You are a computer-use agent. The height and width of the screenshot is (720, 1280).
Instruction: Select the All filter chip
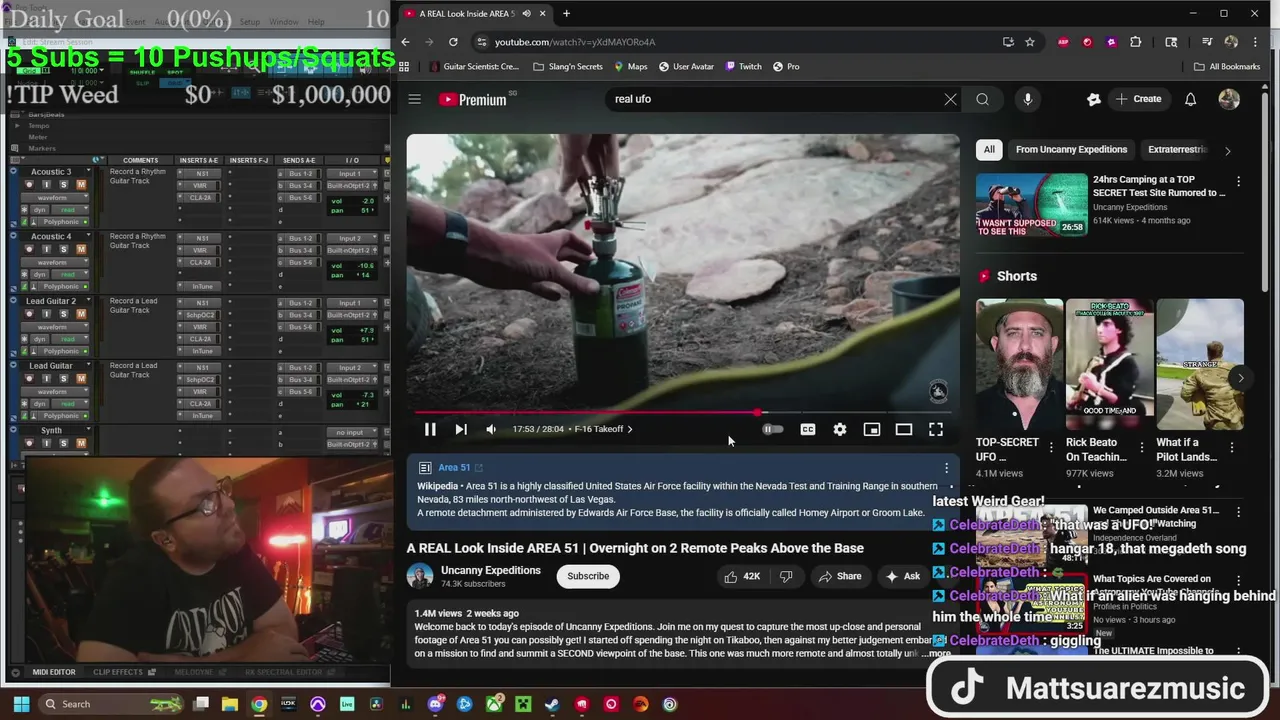coord(989,150)
